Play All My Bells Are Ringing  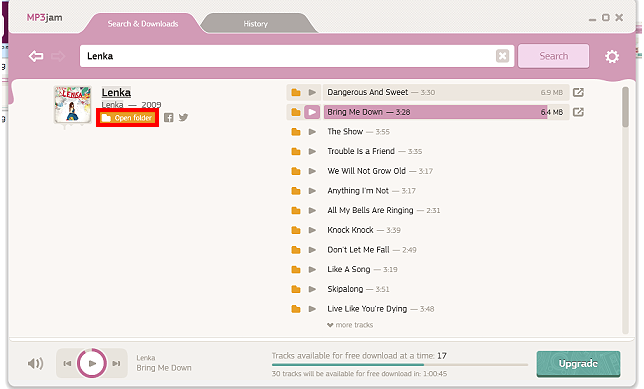point(312,211)
